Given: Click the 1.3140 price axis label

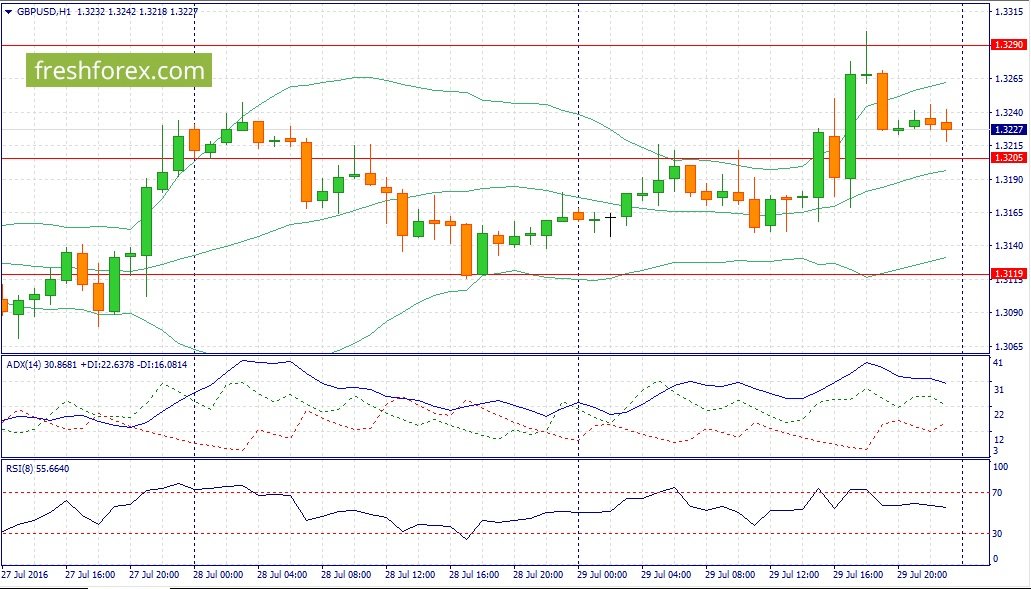Looking at the screenshot, I should pyautogui.click(x=1007, y=246).
